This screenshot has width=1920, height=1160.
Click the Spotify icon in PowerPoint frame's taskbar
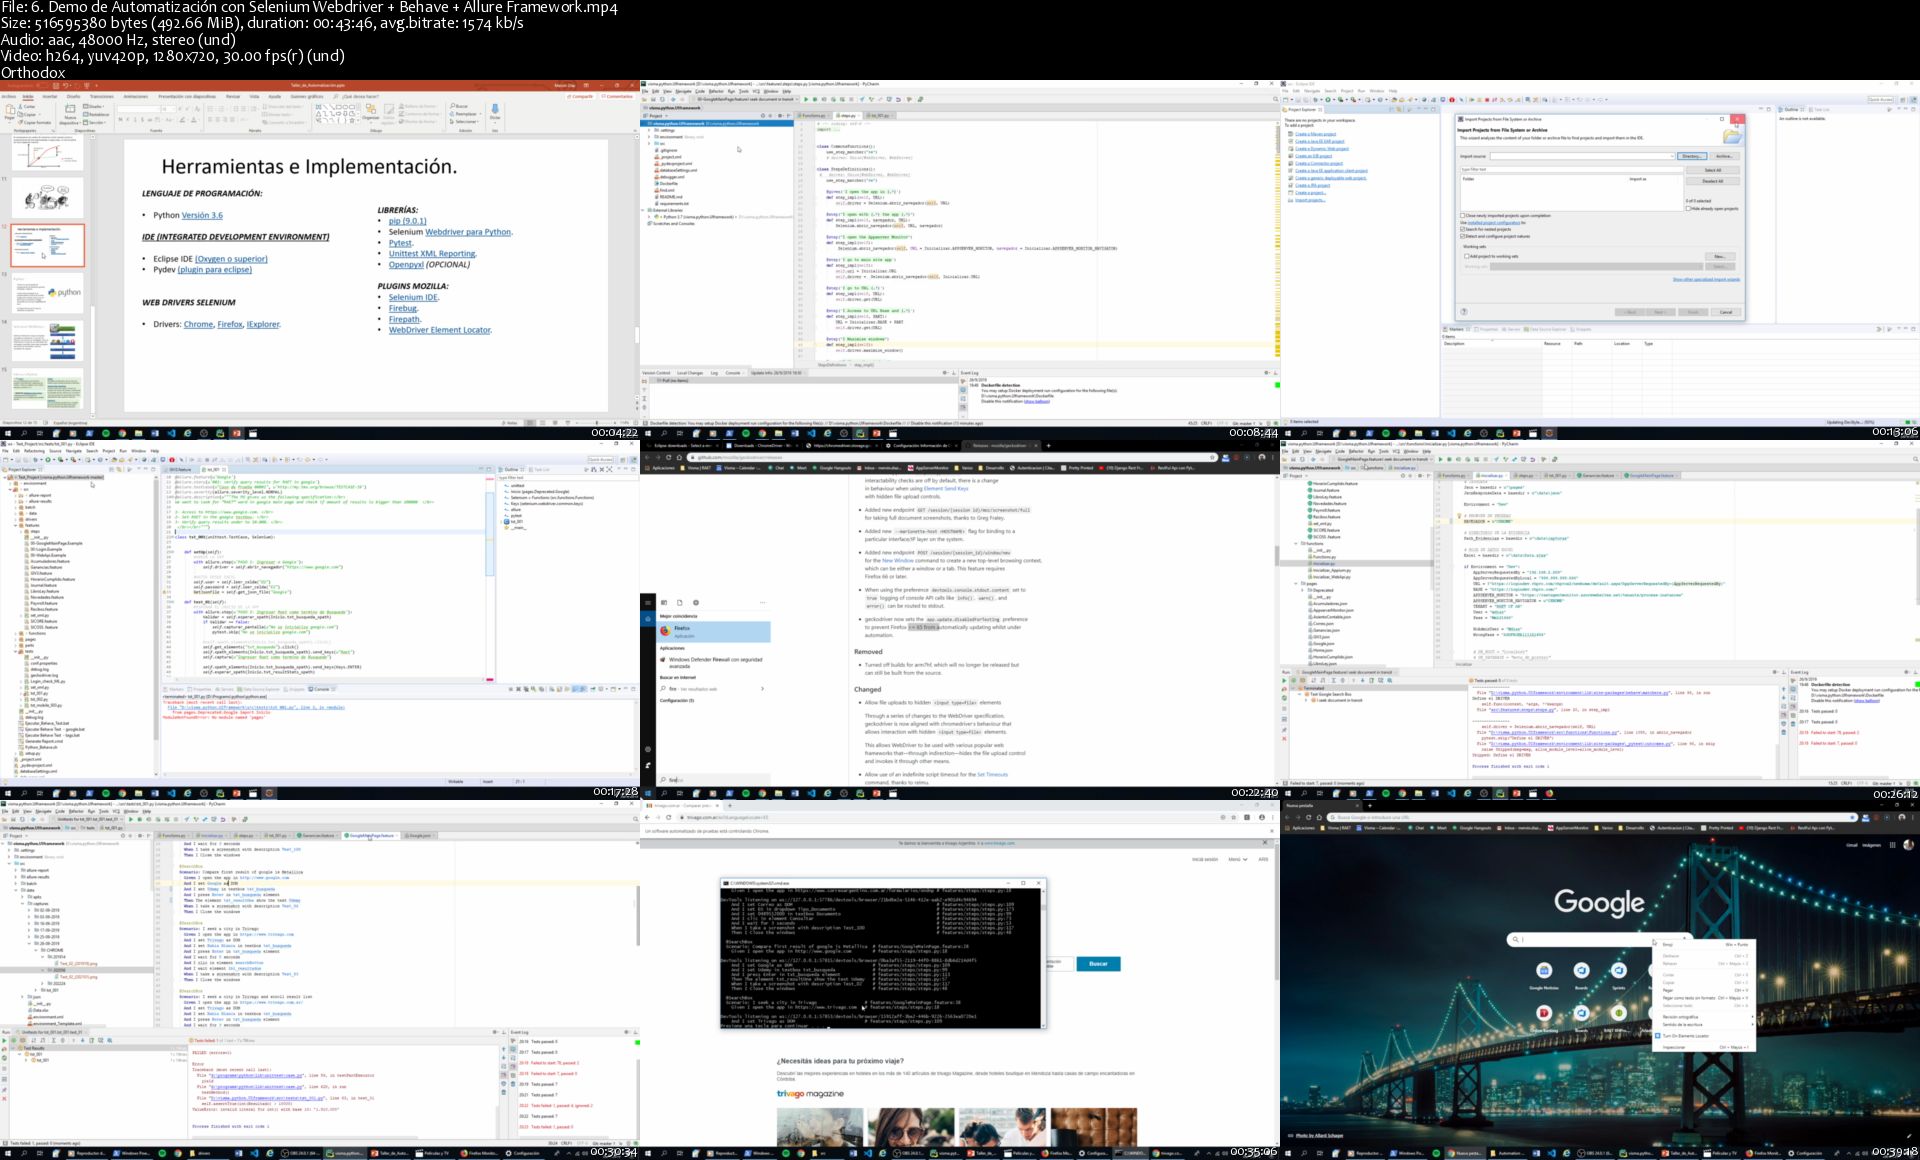click(106, 434)
